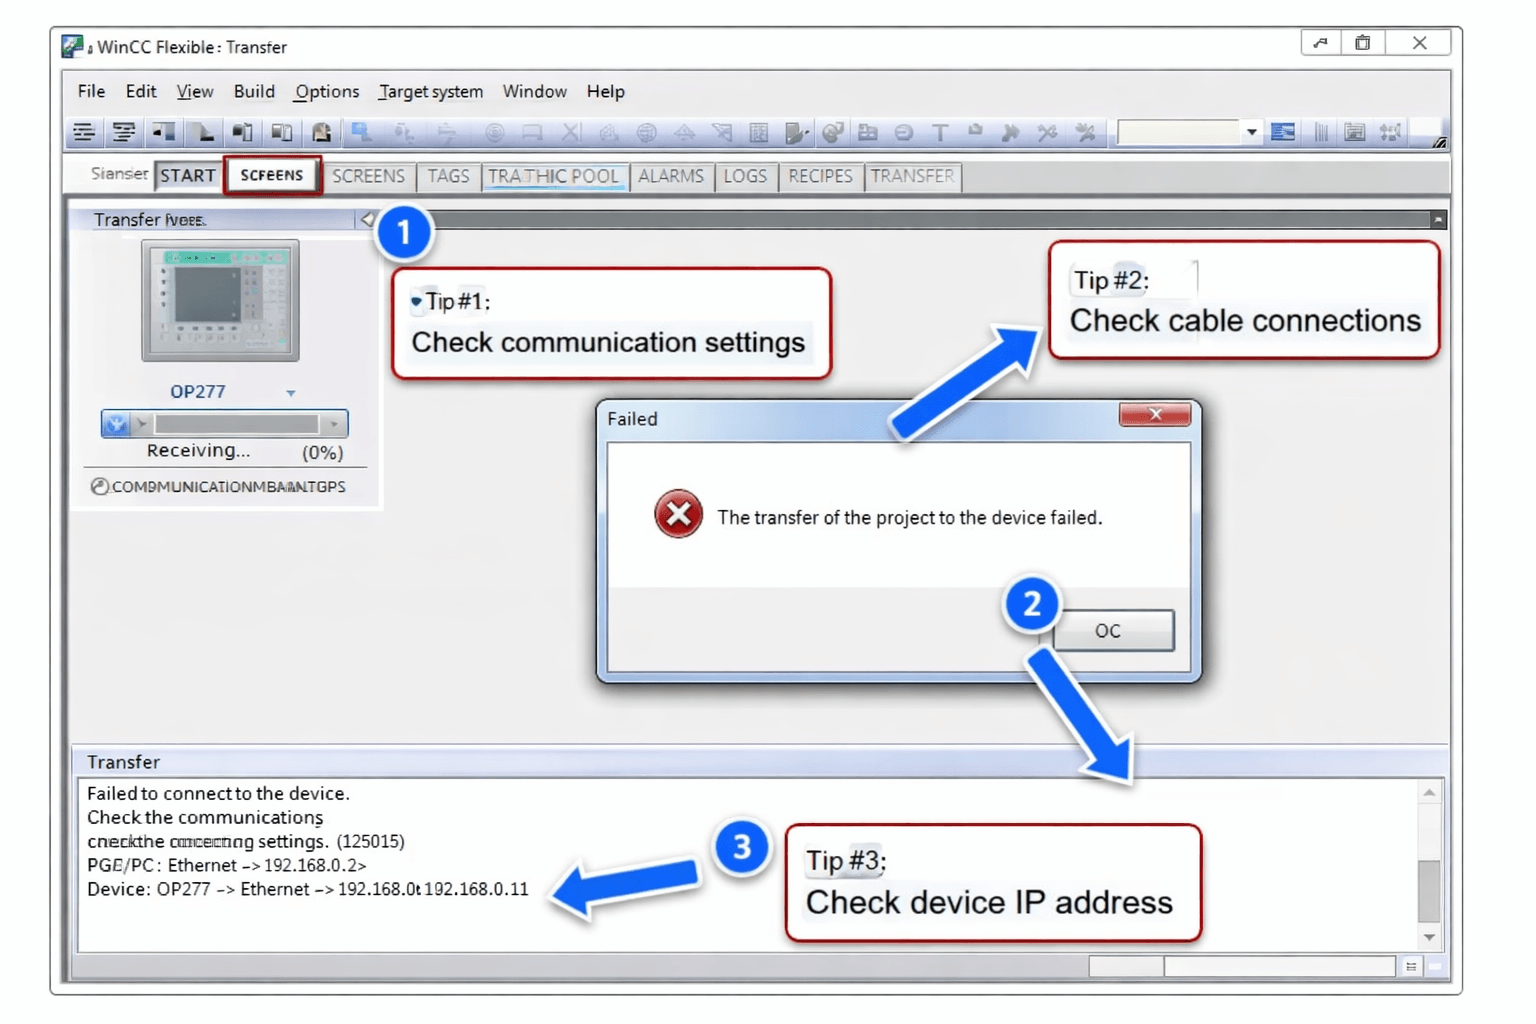Click the communication status icon below the OP277 device
This screenshot has width=1536, height=1024.
[99, 486]
